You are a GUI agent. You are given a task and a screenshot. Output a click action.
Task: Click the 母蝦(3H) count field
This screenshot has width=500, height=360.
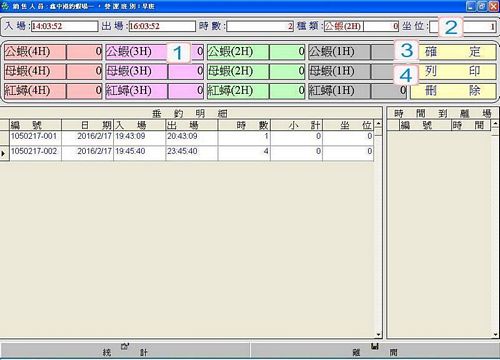186,72
